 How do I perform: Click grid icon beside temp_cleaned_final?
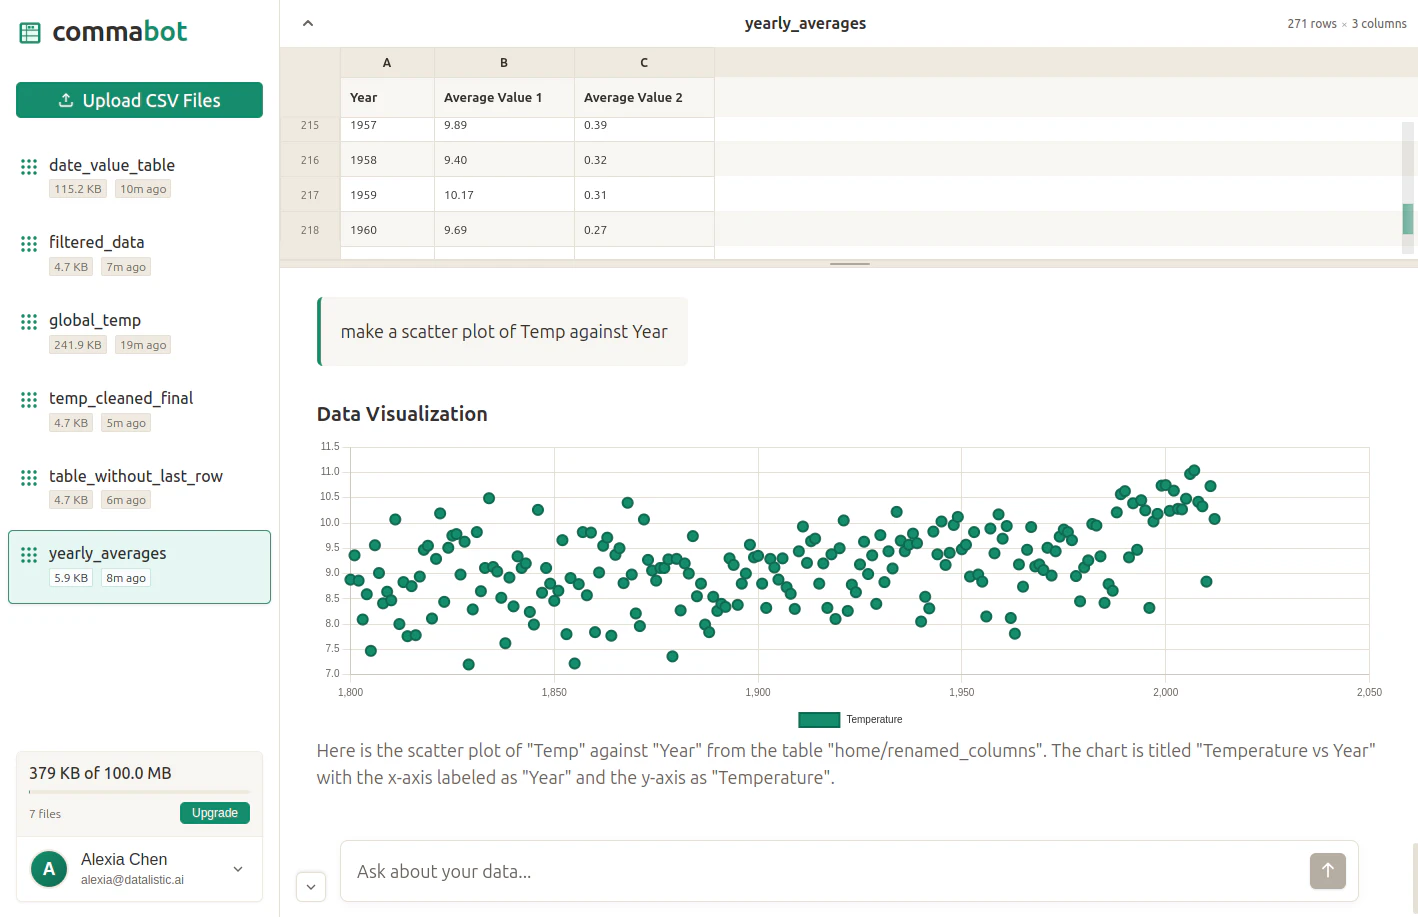(29, 400)
